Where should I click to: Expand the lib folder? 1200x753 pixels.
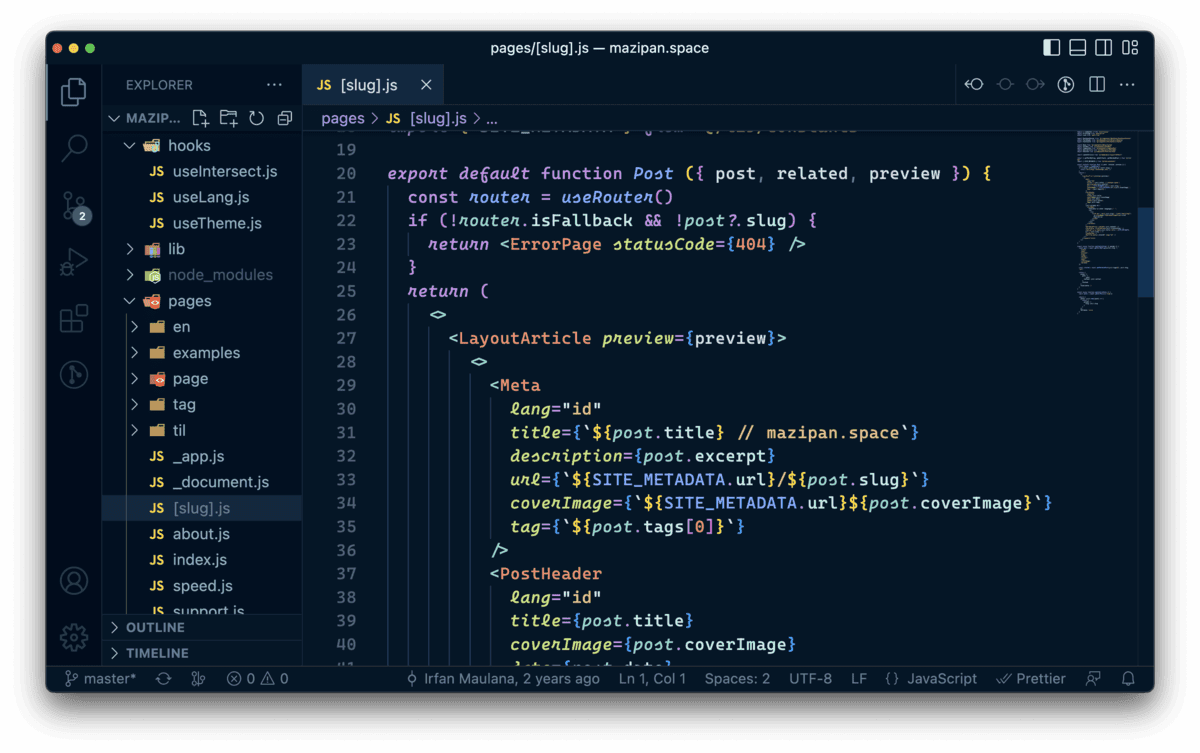[x=202, y=249]
